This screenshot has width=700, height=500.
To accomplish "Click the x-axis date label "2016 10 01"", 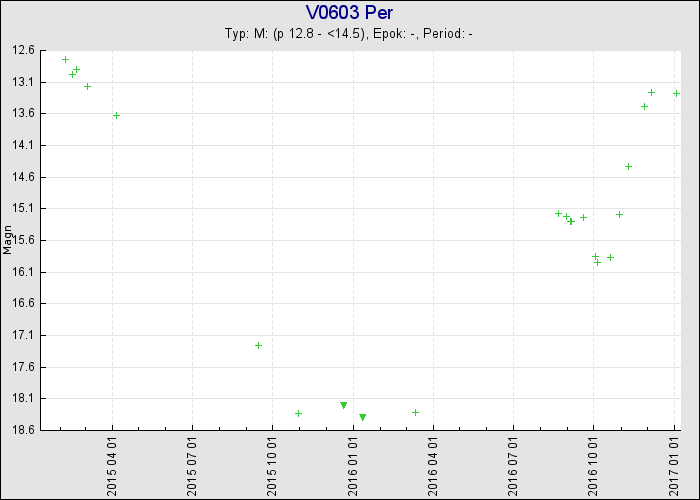I will tap(593, 467).
